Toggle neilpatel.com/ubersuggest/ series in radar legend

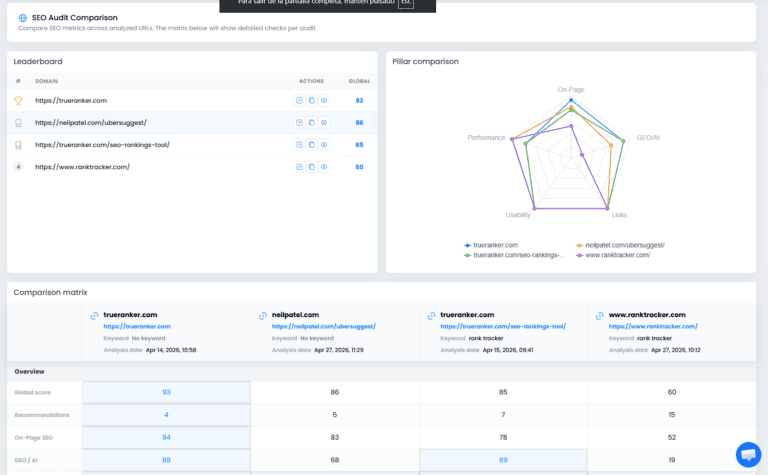tap(620, 245)
